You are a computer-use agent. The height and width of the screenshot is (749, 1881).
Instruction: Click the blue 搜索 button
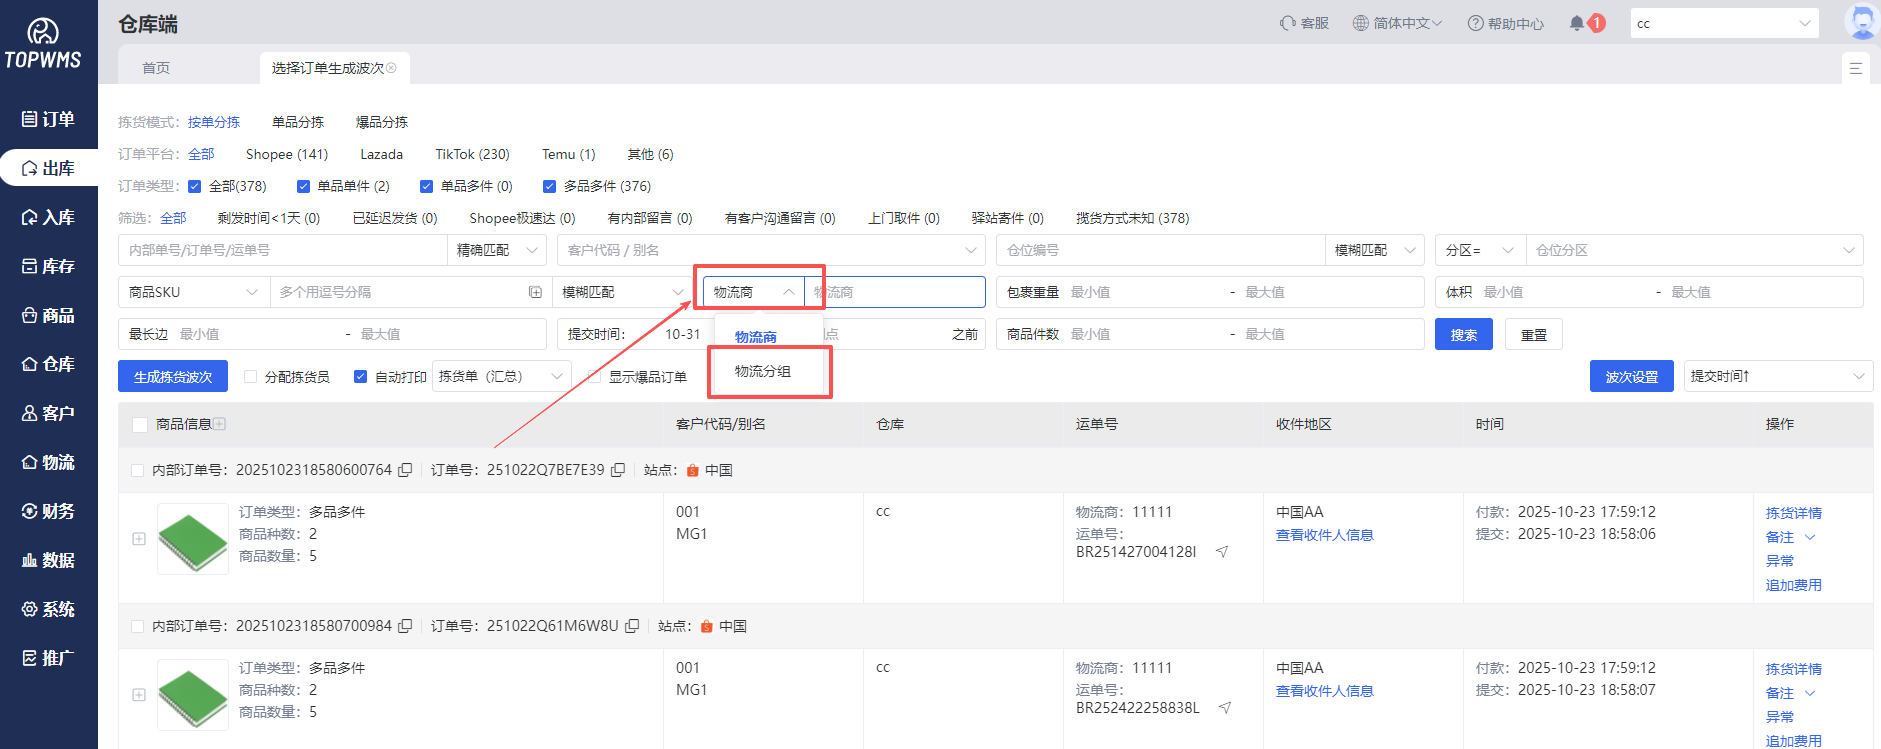point(1463,335)
